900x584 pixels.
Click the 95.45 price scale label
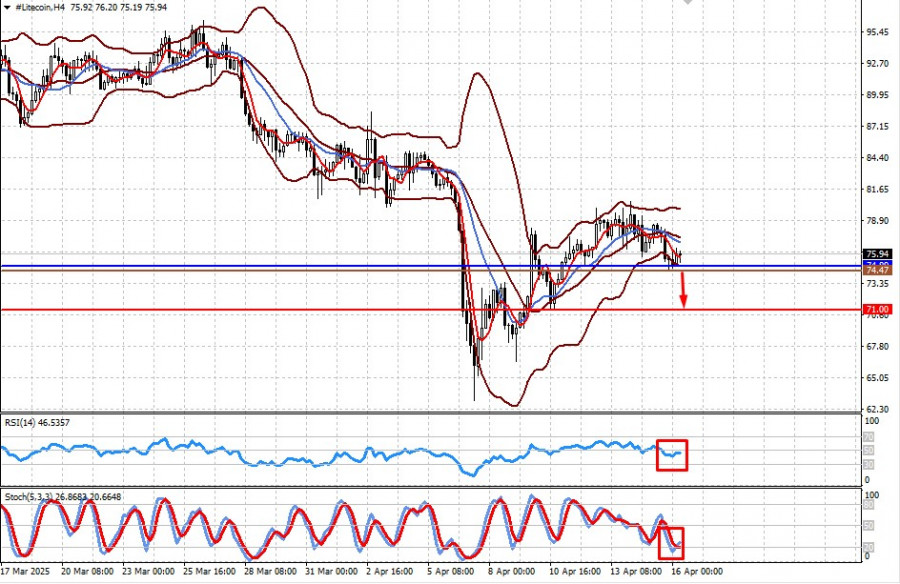pyautogui.click(x=877, y=32)
